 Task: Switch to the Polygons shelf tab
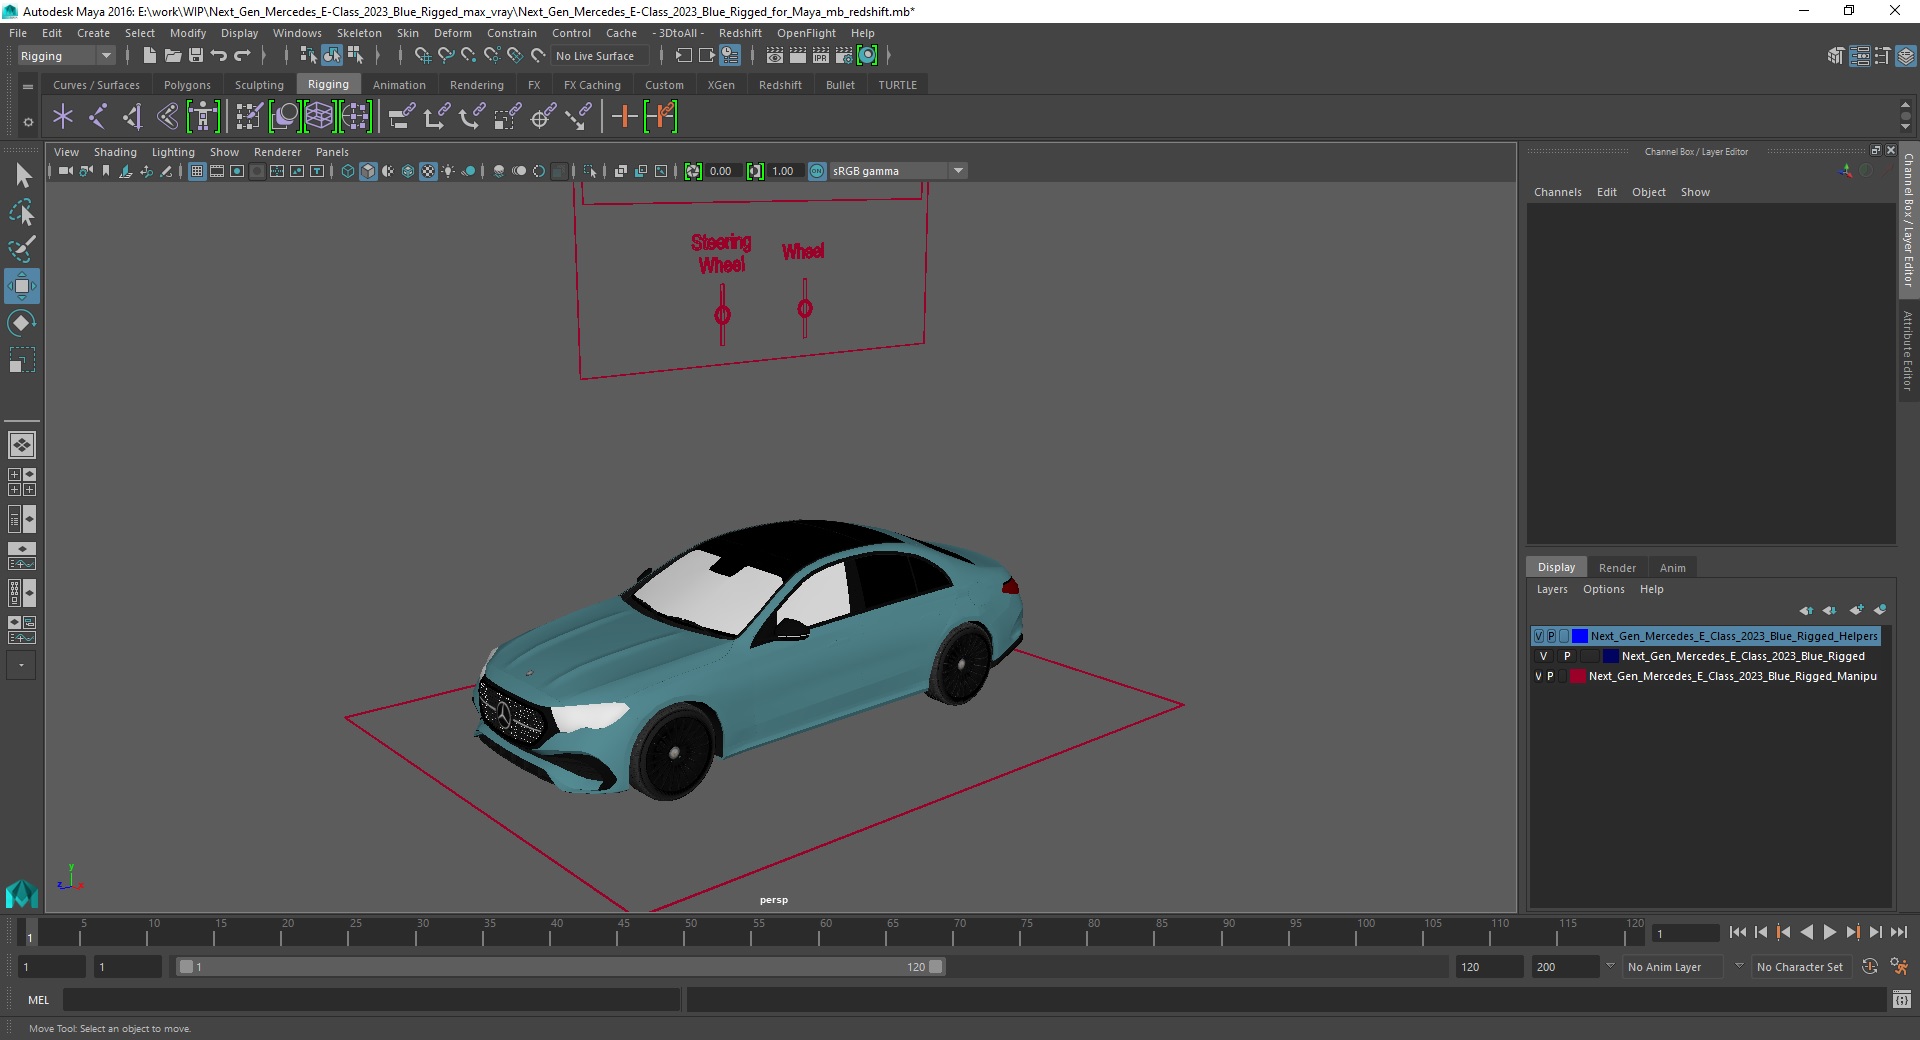pyautogui.click(x=187, y=85)
